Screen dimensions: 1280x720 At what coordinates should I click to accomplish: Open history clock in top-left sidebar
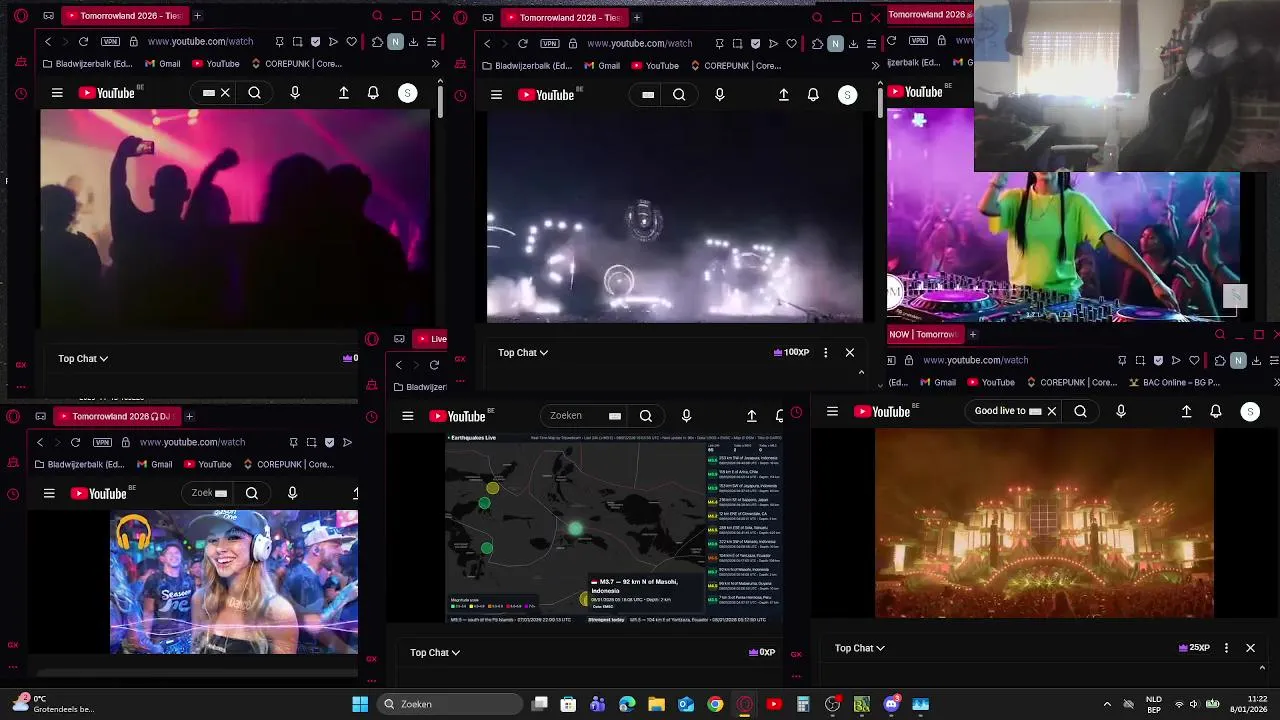tap(21, 94)
